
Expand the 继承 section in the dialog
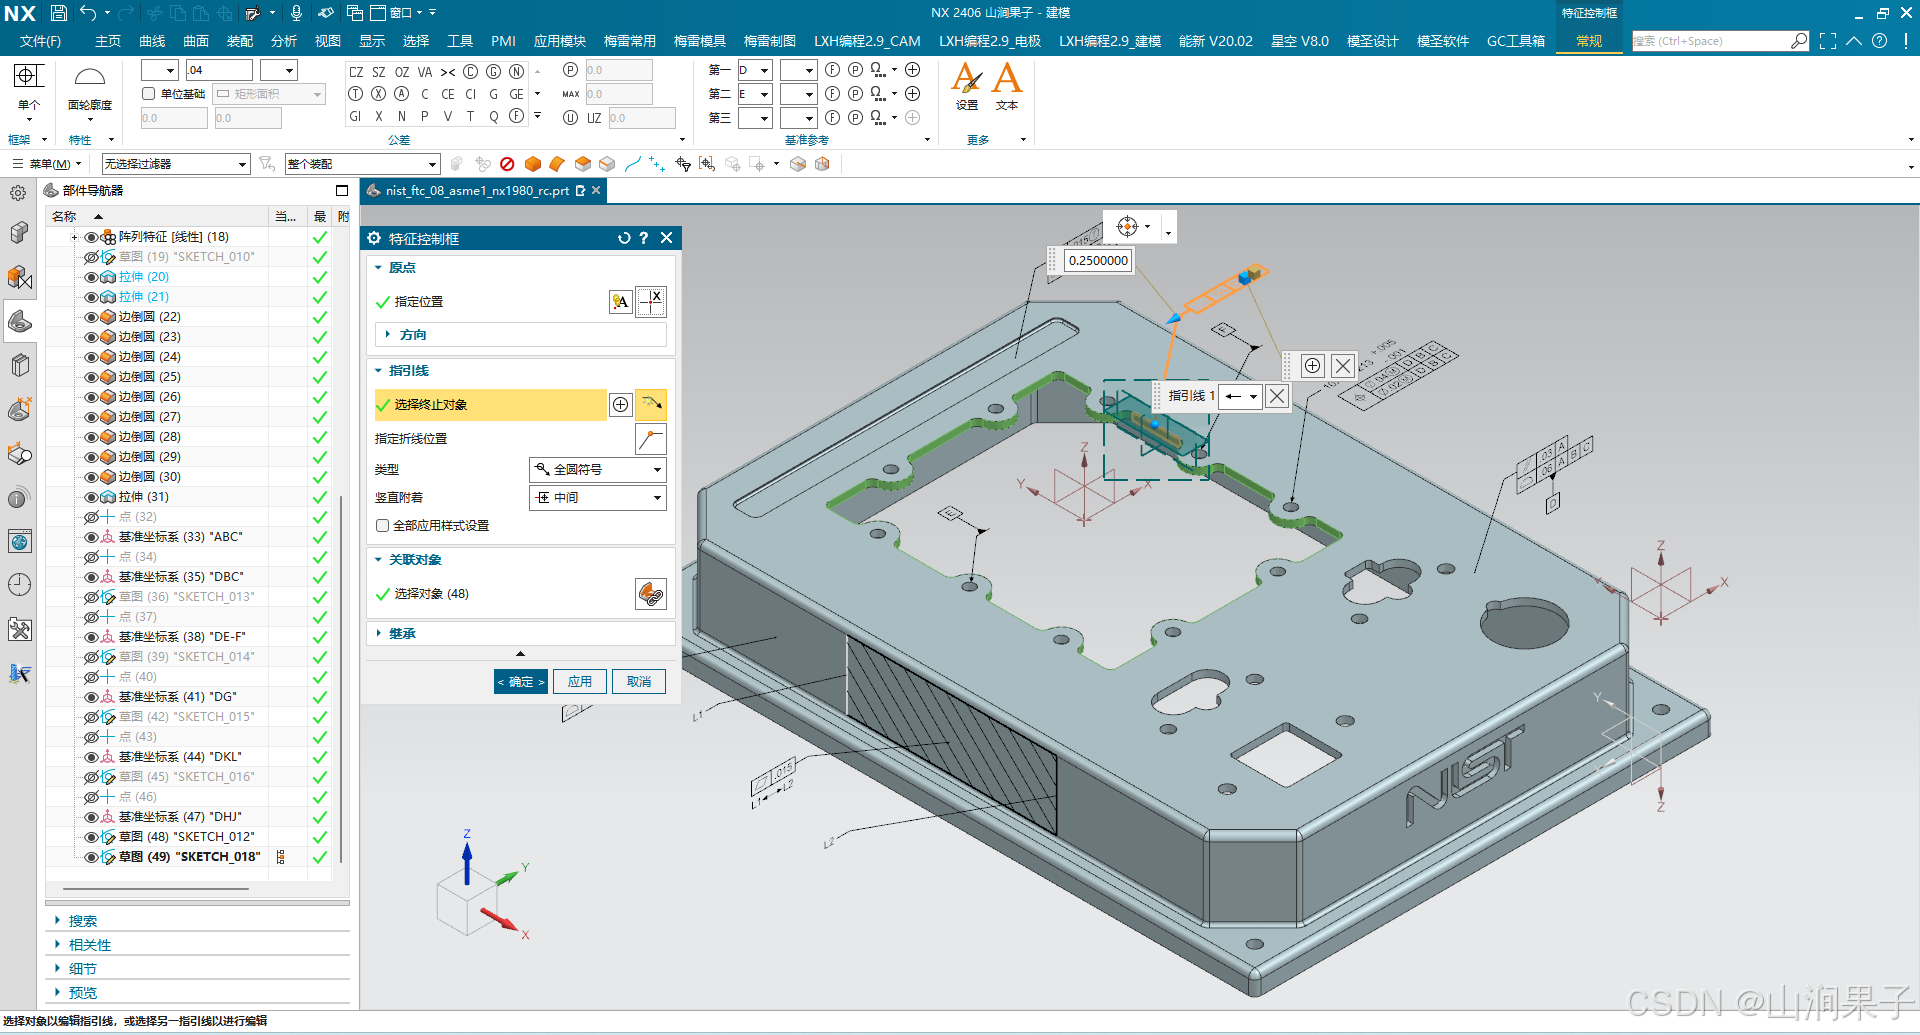tap(402, 634)
